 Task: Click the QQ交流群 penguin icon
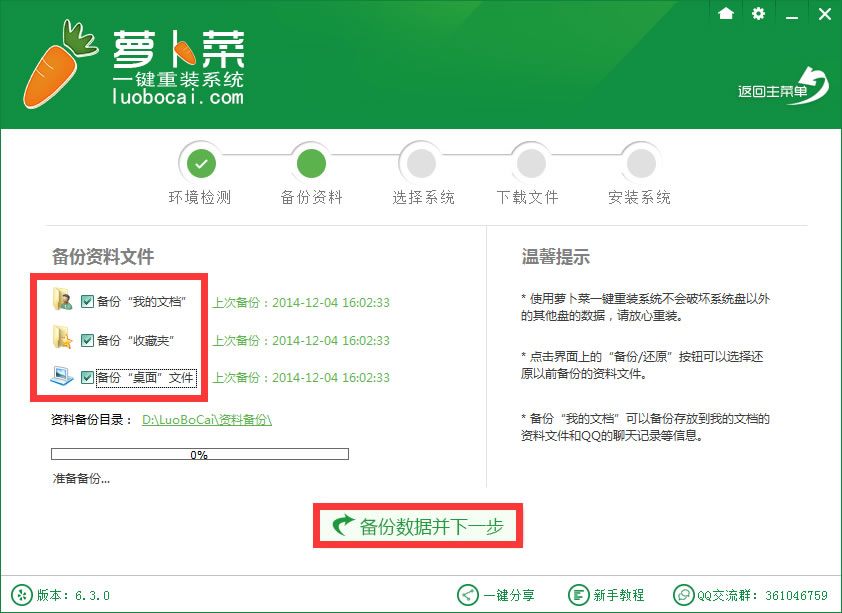[x=685, y=595]
